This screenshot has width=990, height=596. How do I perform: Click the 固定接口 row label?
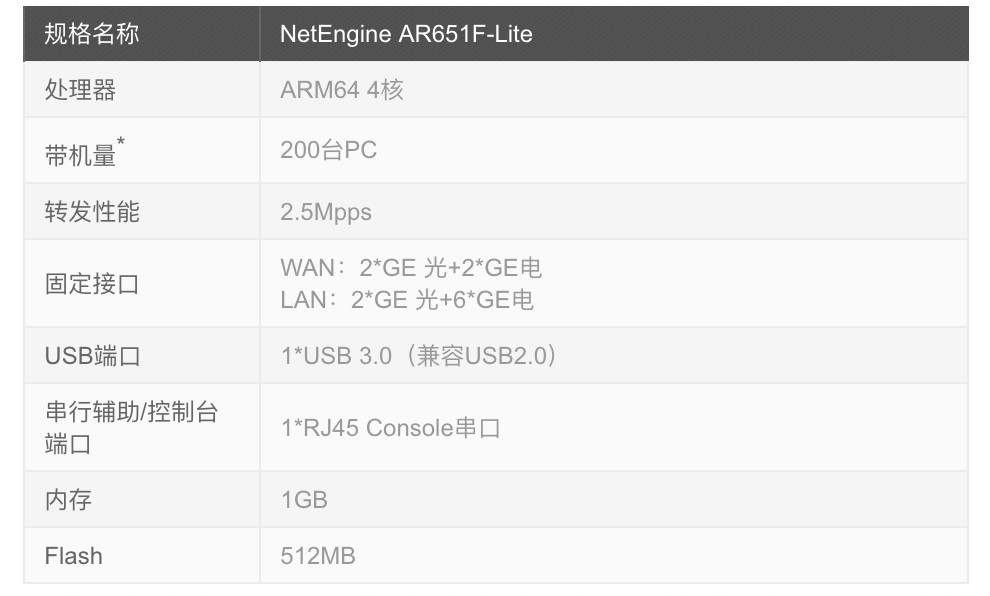coord(92,283)
